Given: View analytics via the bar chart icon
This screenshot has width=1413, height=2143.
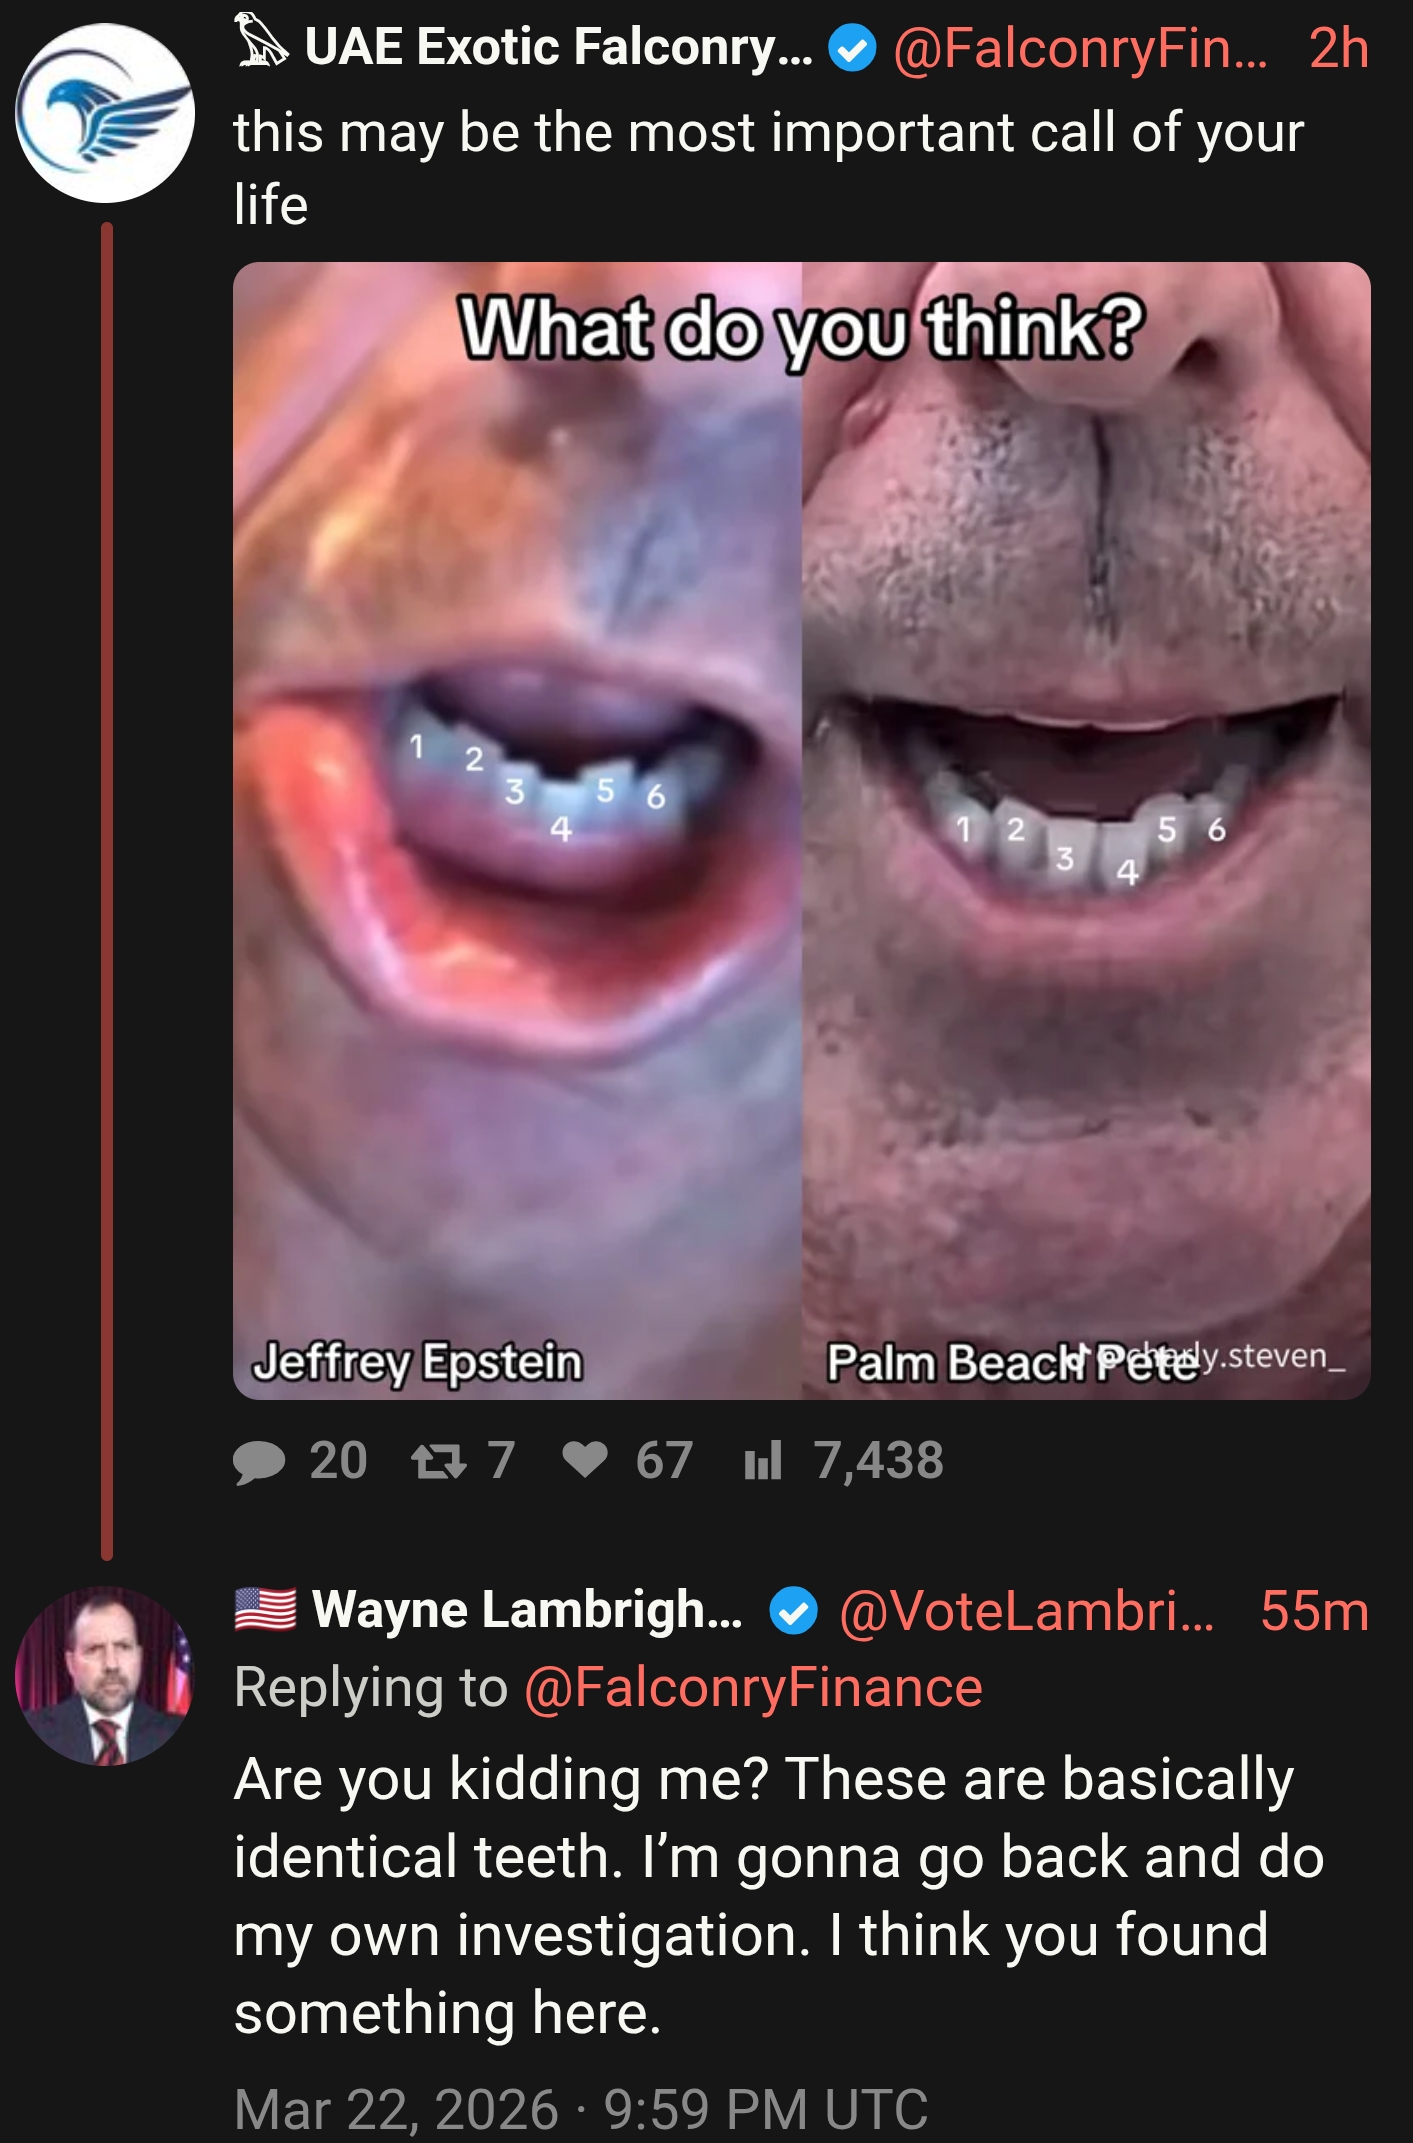Looking at the screenshot, I should tap(762, 1461).
